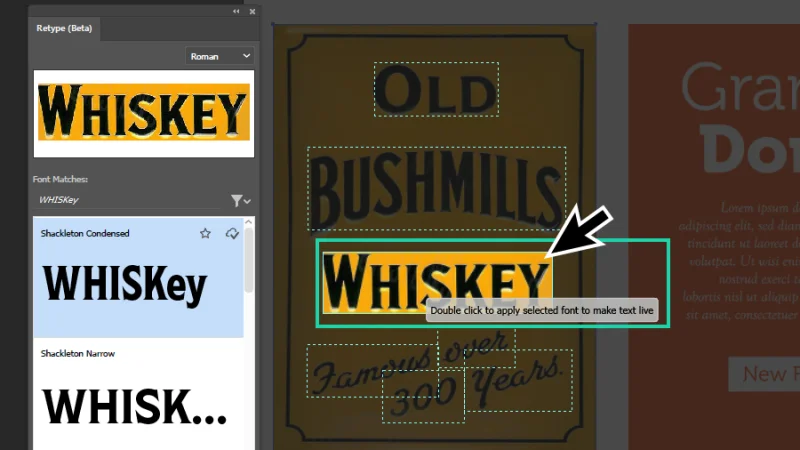Screen dimensions: 800x450
Task: Expand the filter options chevron
Action: [247, 201]
